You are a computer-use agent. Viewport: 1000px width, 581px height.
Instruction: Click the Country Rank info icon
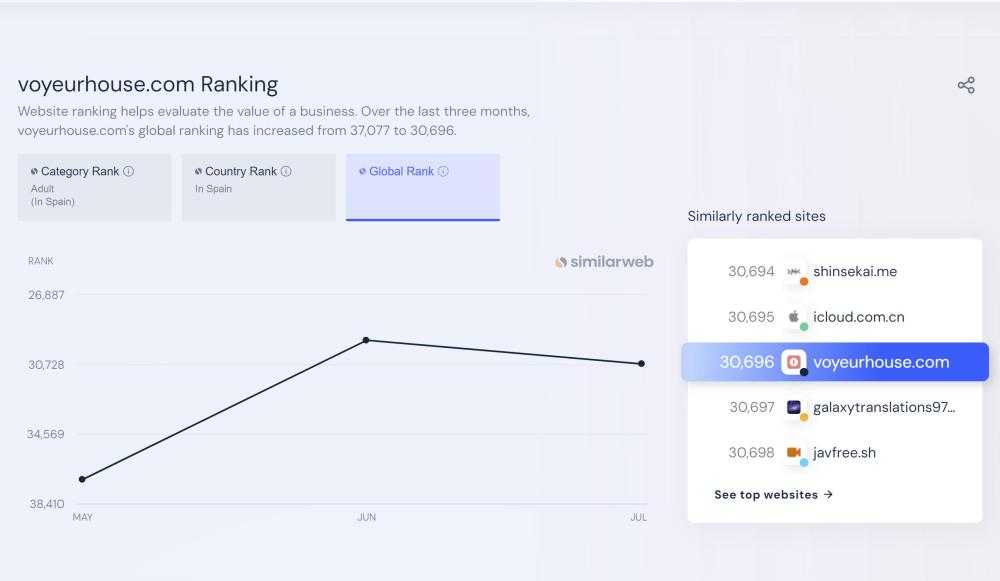[287, 171]
